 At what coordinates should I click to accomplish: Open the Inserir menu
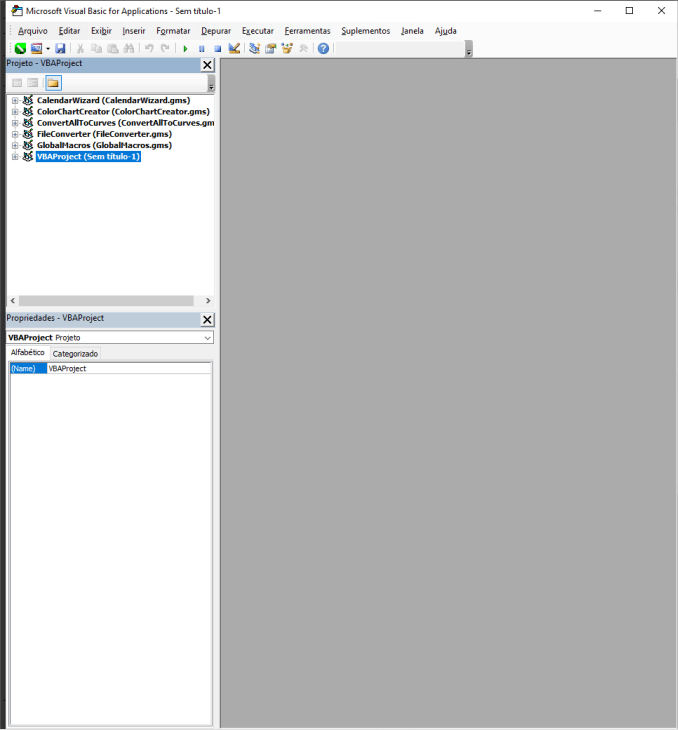(x=134, y=31)
